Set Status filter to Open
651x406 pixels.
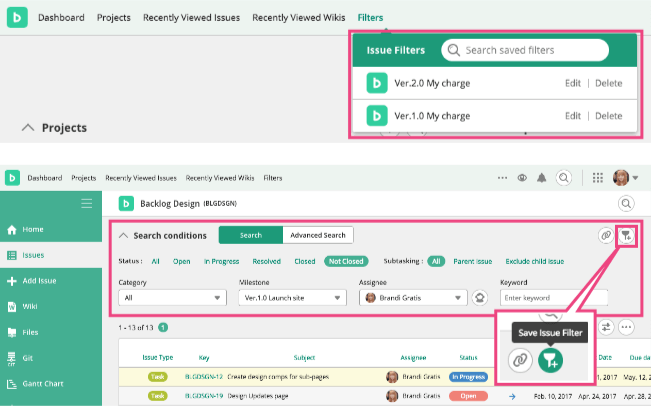[181, 261]
